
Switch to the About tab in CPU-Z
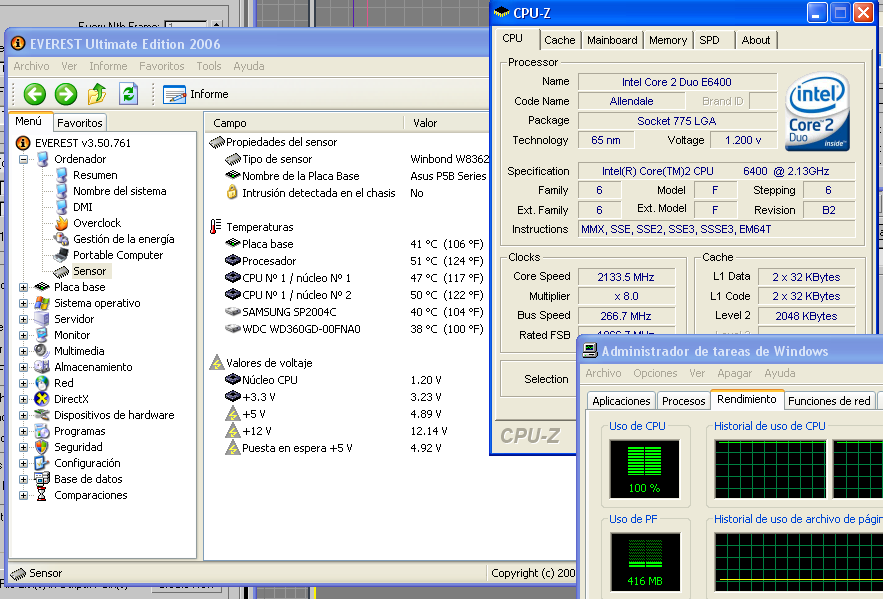(756, 40)
